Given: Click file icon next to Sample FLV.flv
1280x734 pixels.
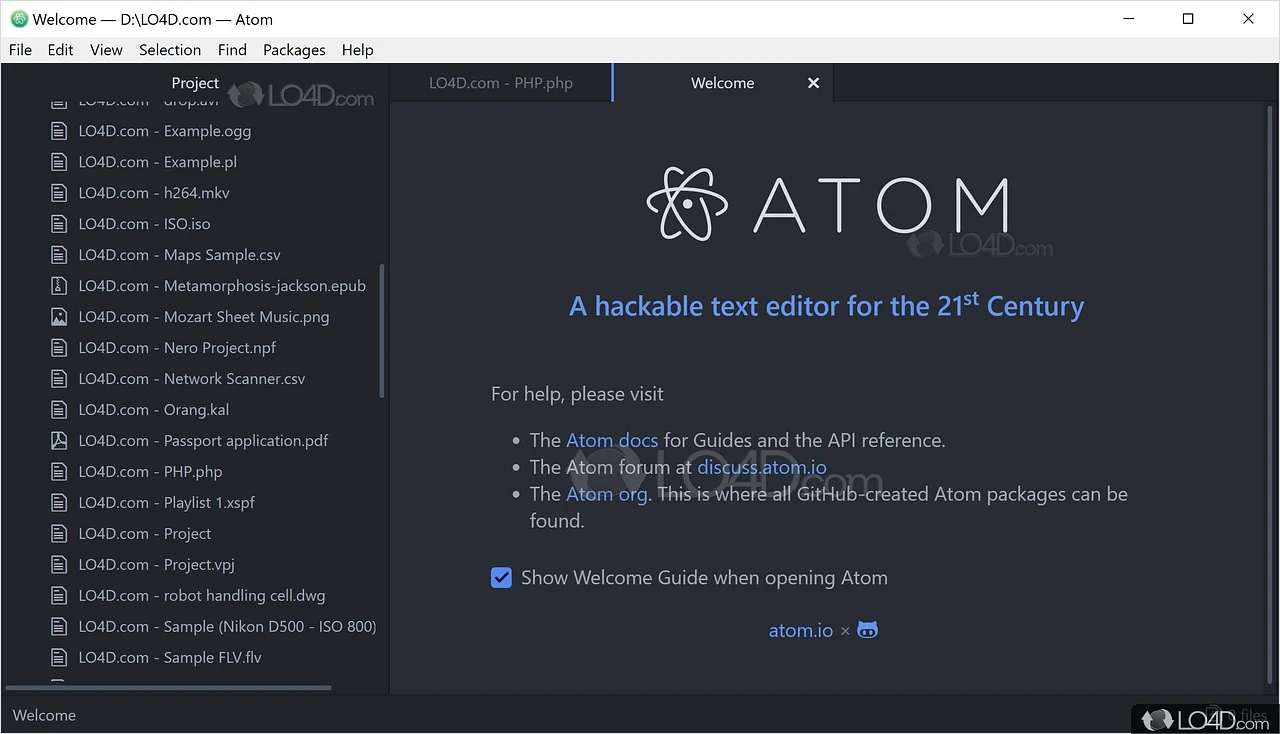Looking at the screenshot, I should tap(59, 657).
